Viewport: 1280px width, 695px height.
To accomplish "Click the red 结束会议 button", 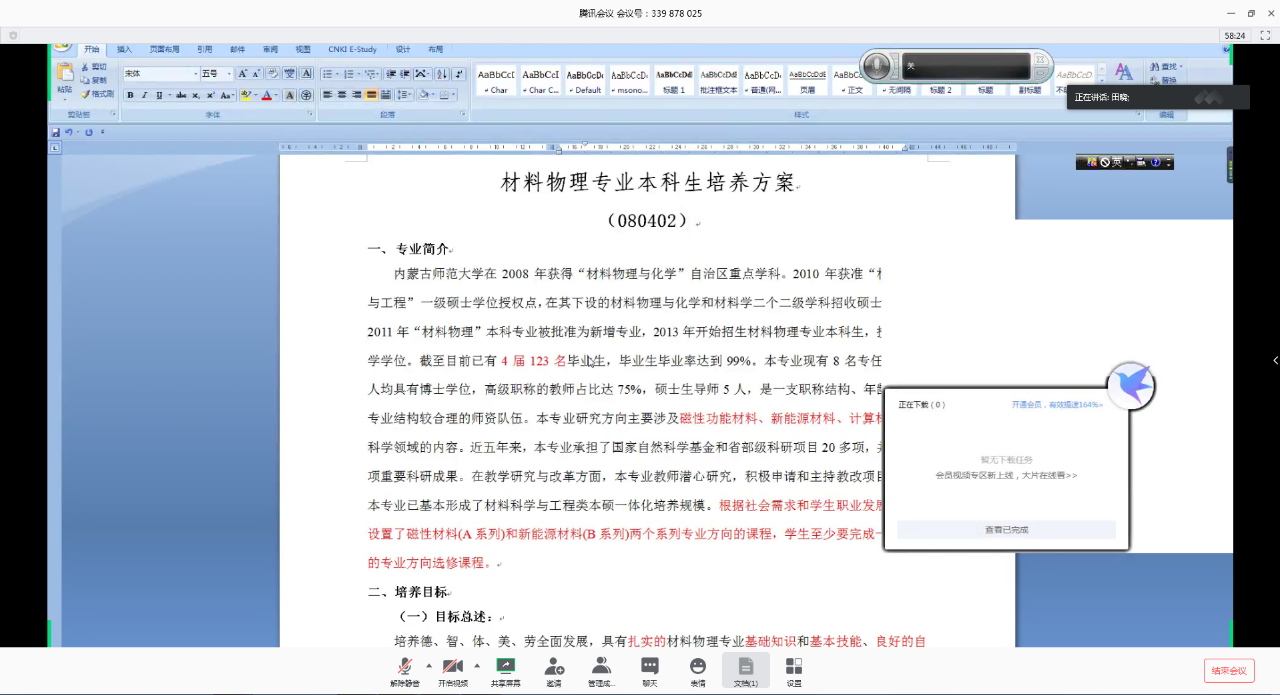I will [x=1229, y=671].
